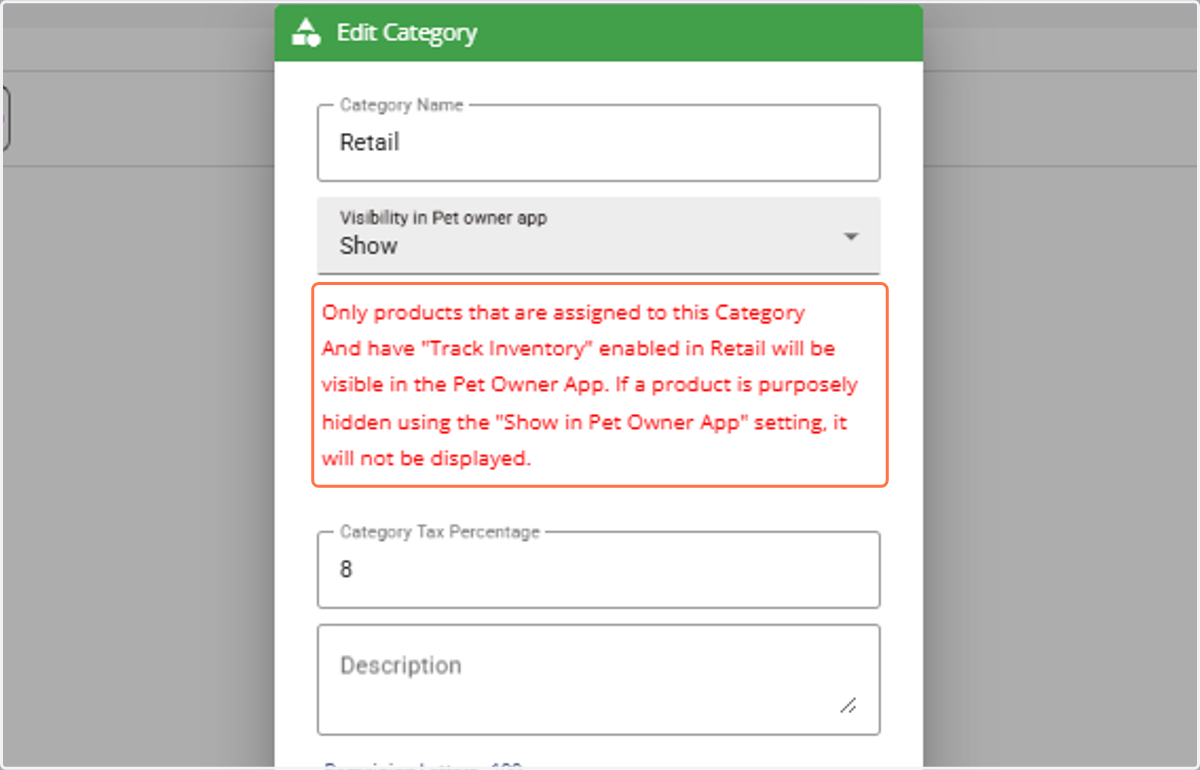The width and height of the screenshot is (1200, 770).
Task: Click the Category Tax Percentage field
Action: (x=599, y=570)
